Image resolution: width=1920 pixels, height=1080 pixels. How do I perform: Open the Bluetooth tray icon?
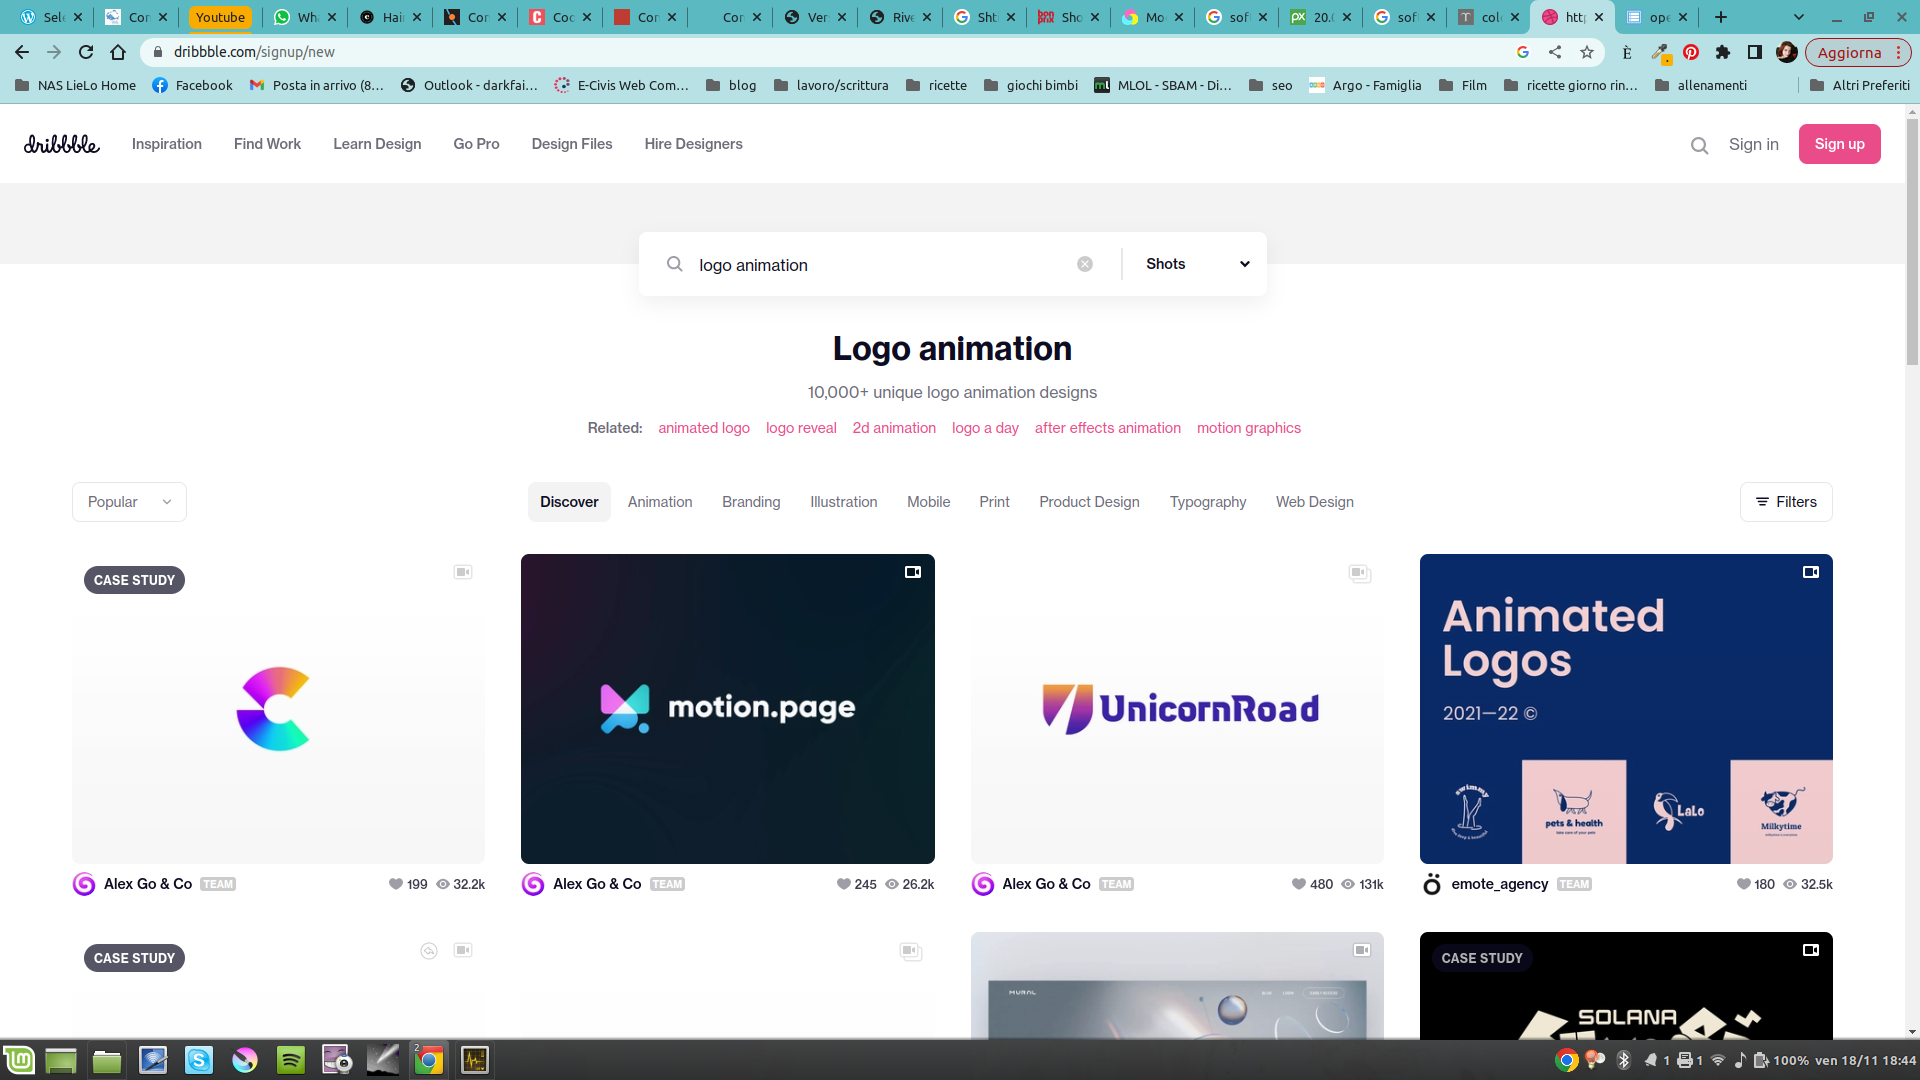click(x=1623, y=1060)
